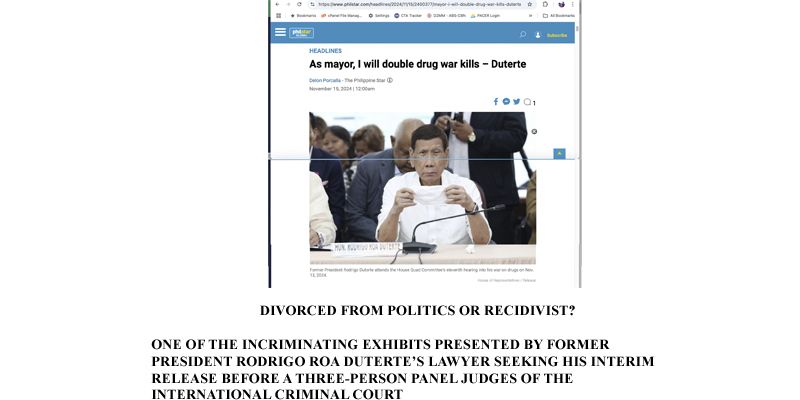Open the HEADLINES section link
Image resolution: width=800 pixels, height=400 pixels.
pyautogui.click(x=326, y=51)
